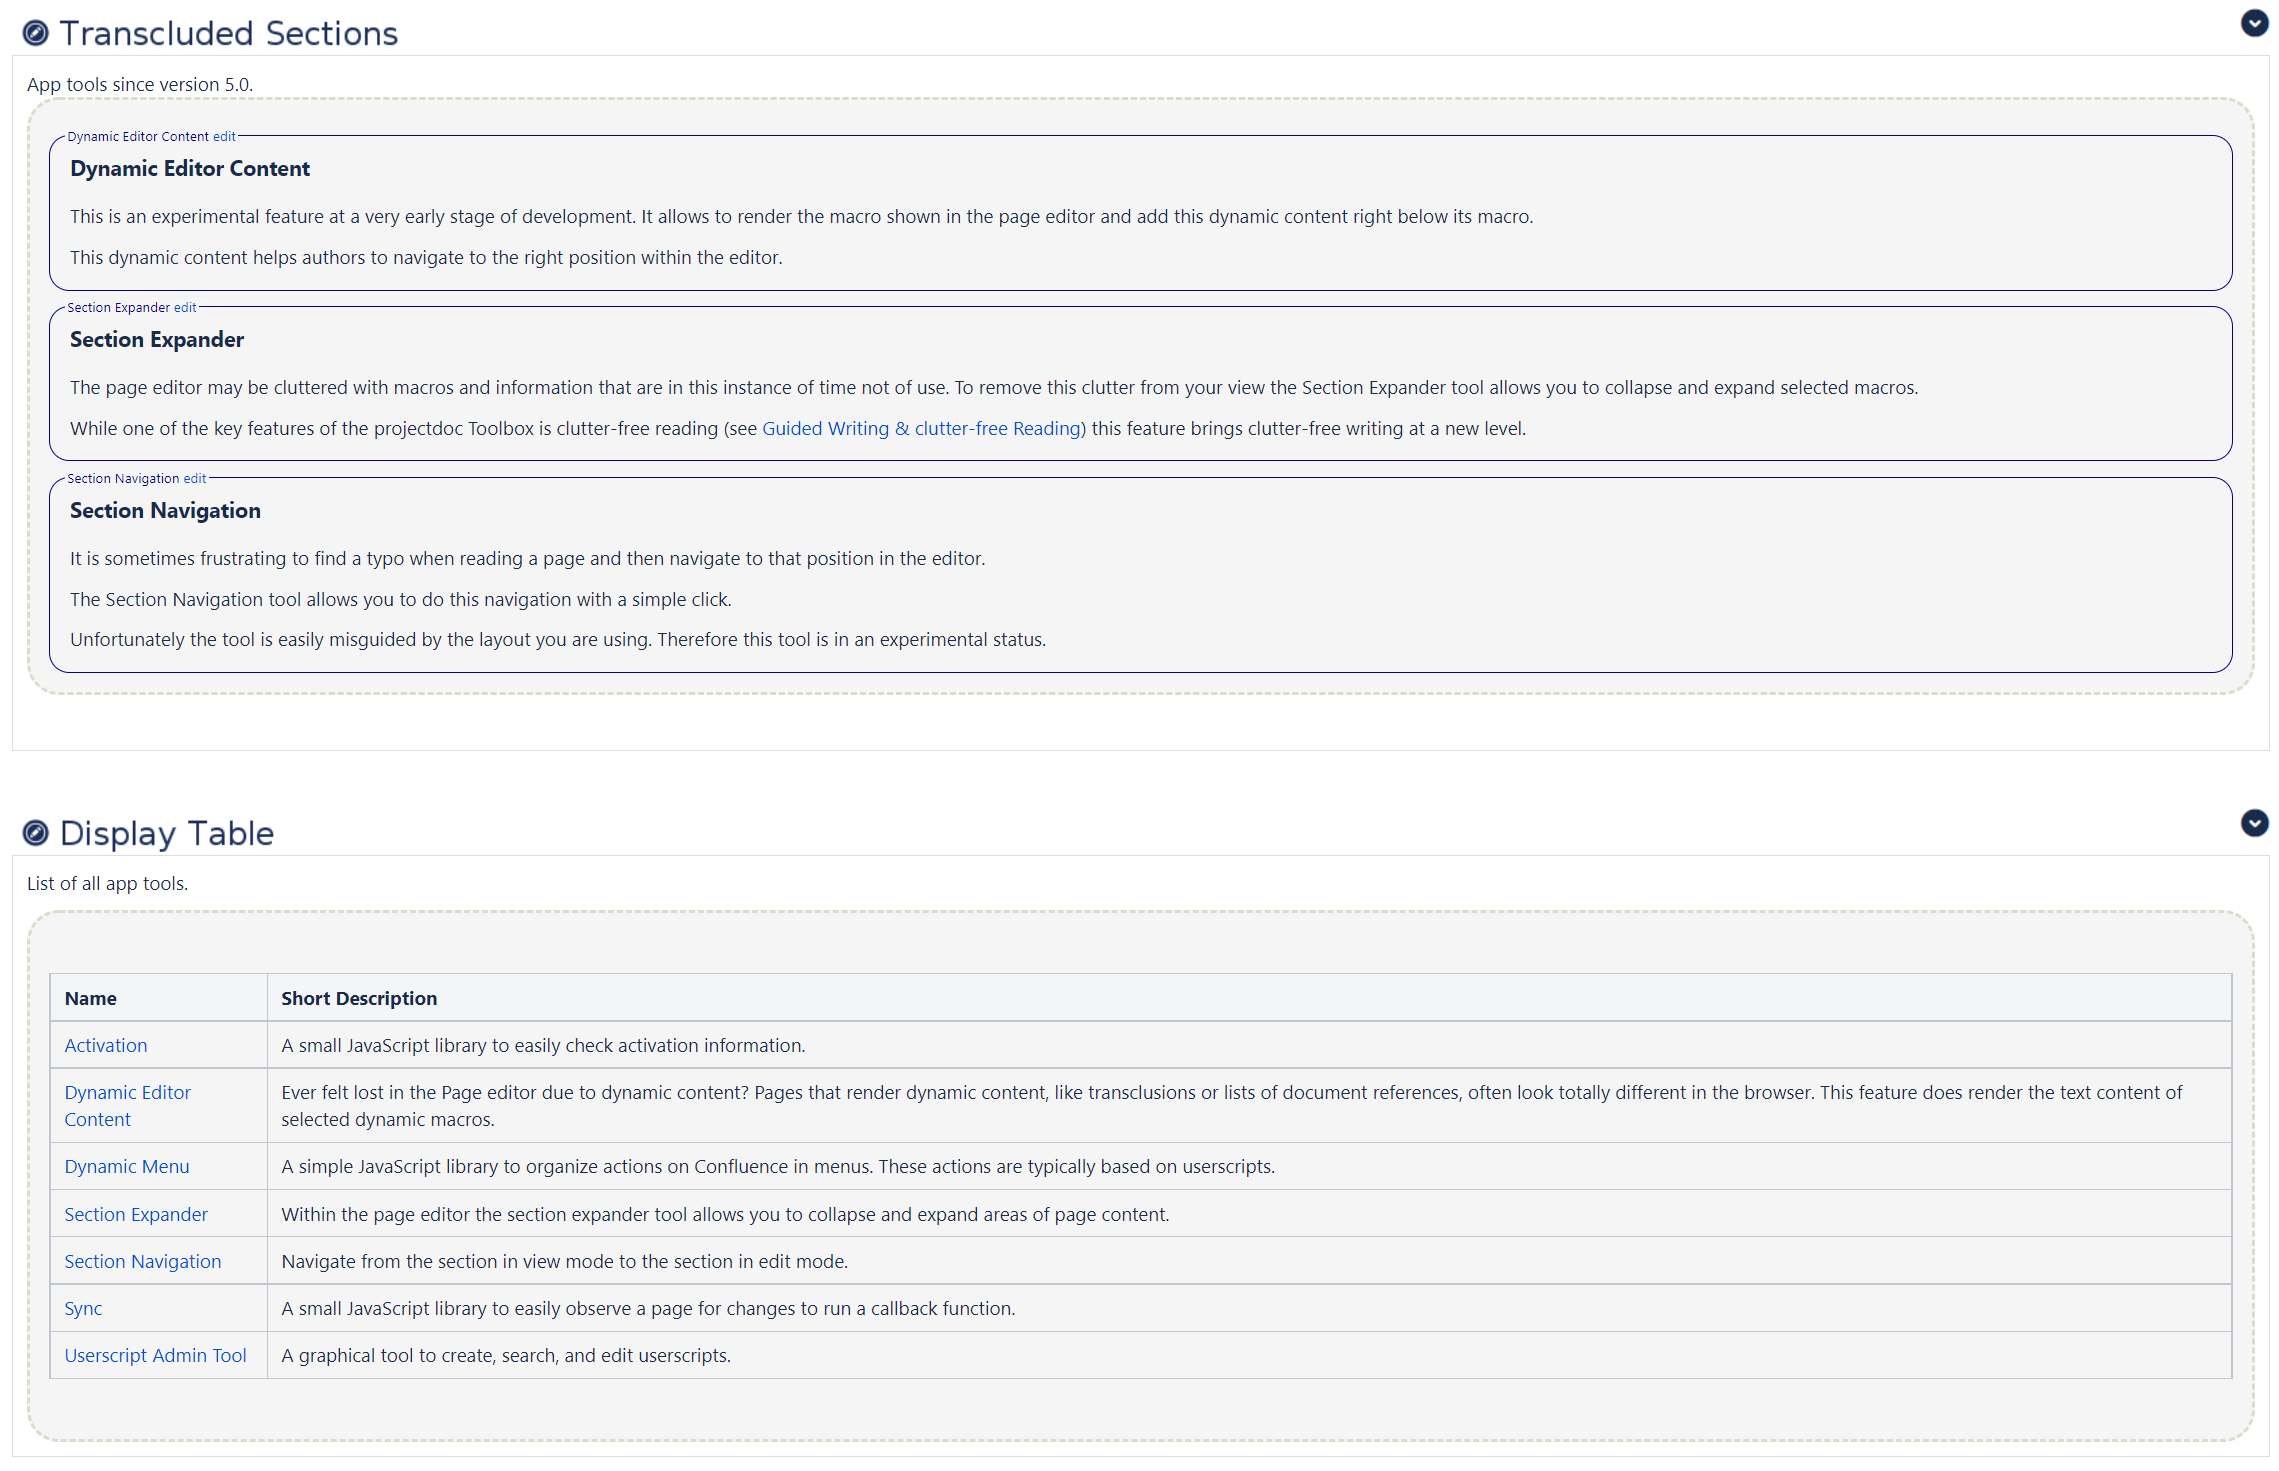Edit the Section Navigation section
2279x1471 pixels.
click(x=195, y=479)
